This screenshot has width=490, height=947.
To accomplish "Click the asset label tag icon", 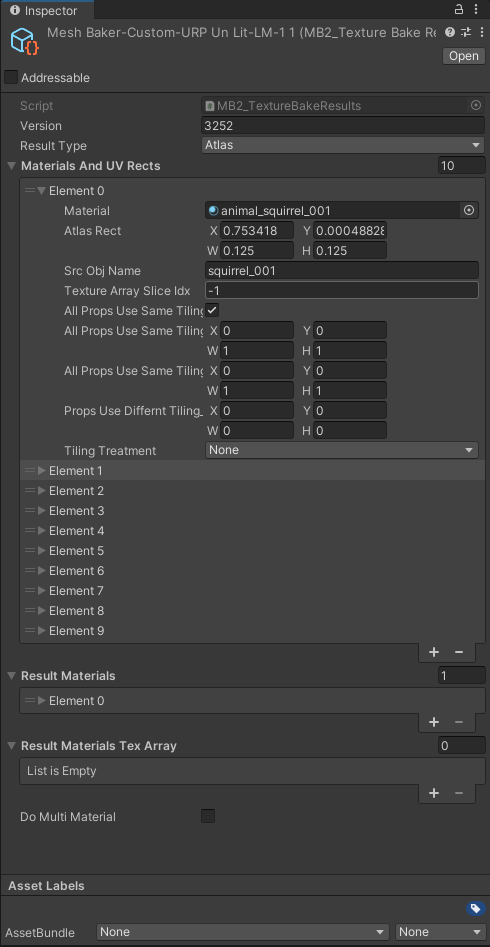I will point(475,908).
